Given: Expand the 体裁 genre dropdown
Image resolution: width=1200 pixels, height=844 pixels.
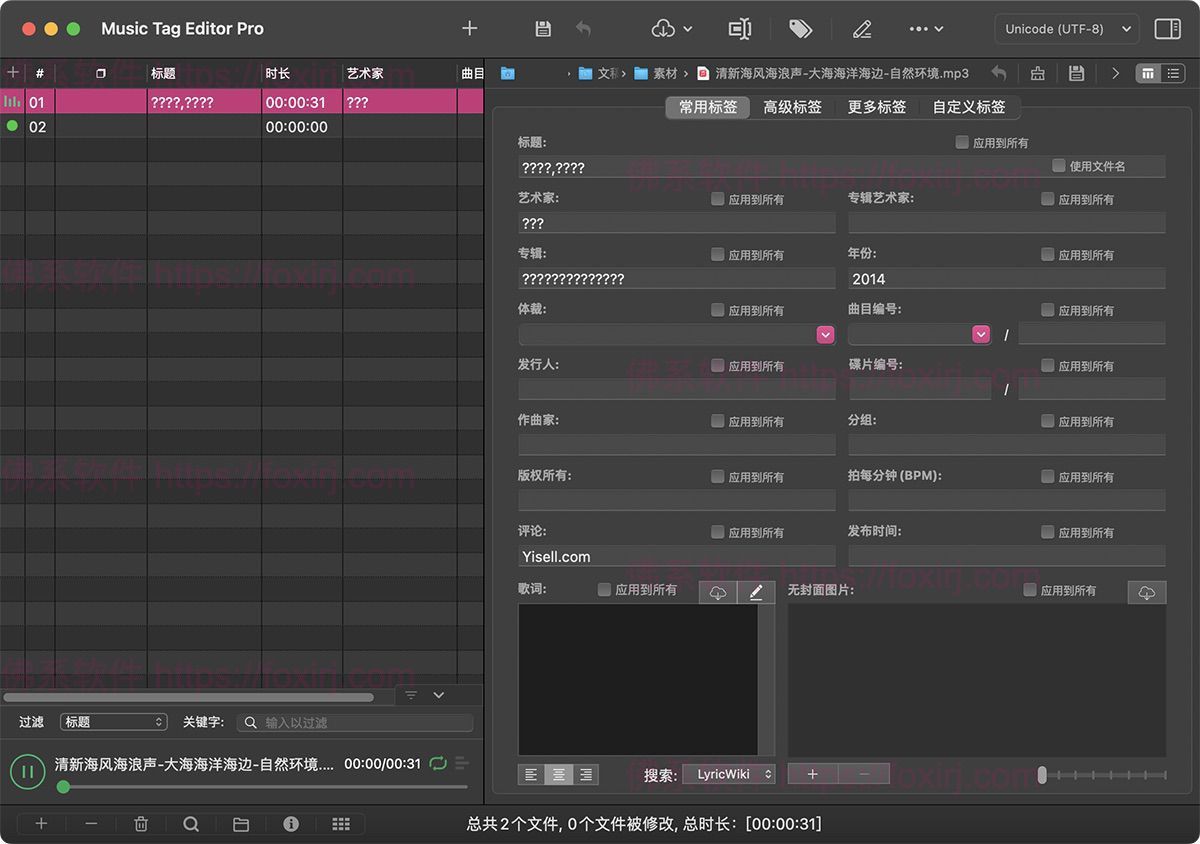Looking at the screenshot, I should 825,335.
